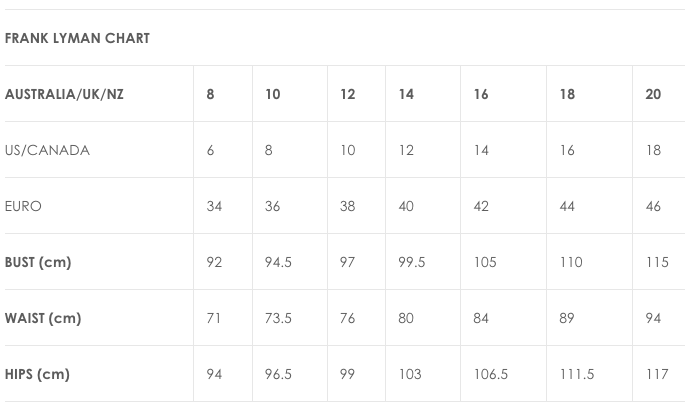Click the FRANK LYMAN CHART heading

coord(77,38)
